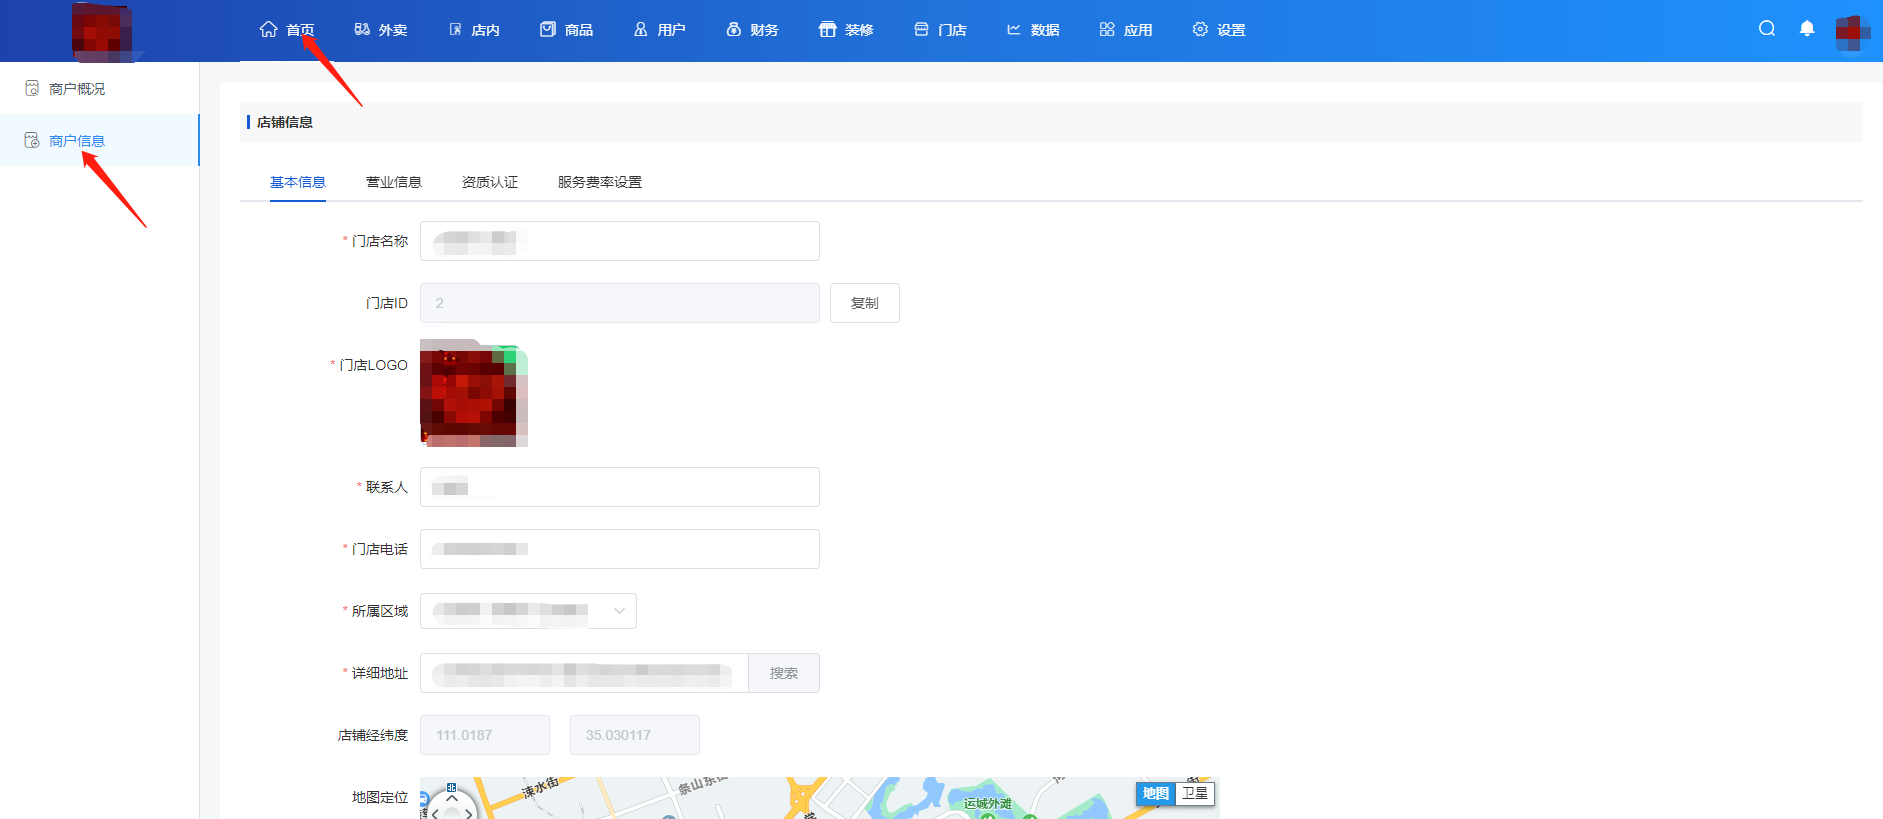This screenshot has width=1883, height=819.
Task: Click the longitude field 111.0187
Action: [485, 735]
